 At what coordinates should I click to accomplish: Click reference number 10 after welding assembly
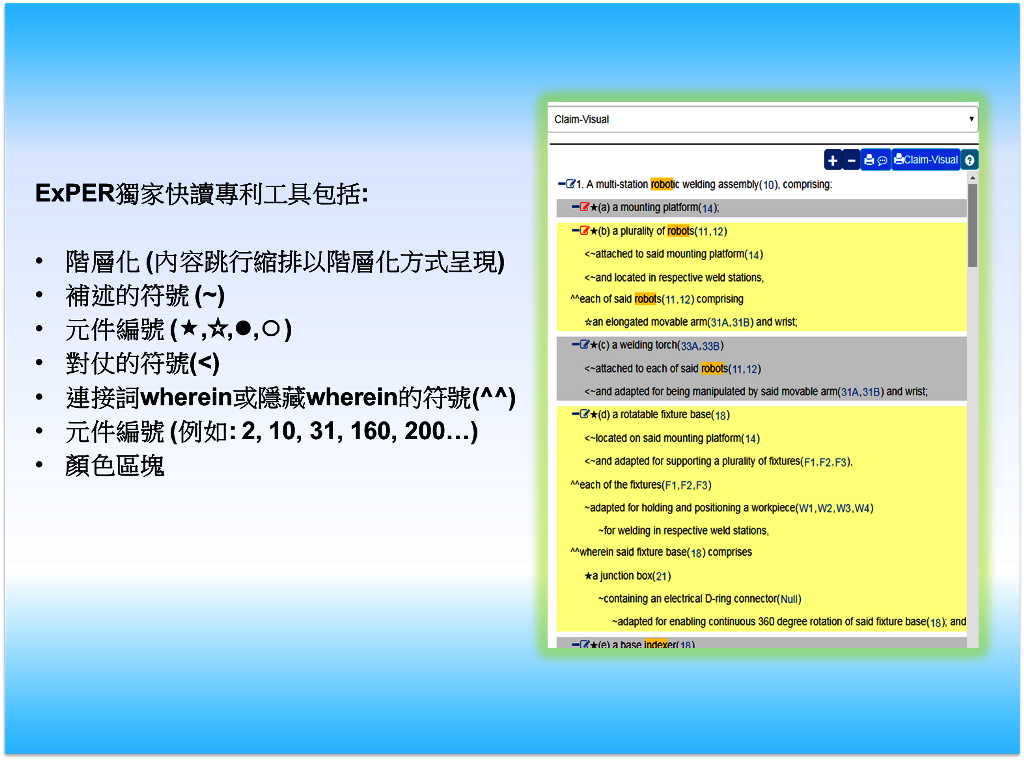click(768, 185)
